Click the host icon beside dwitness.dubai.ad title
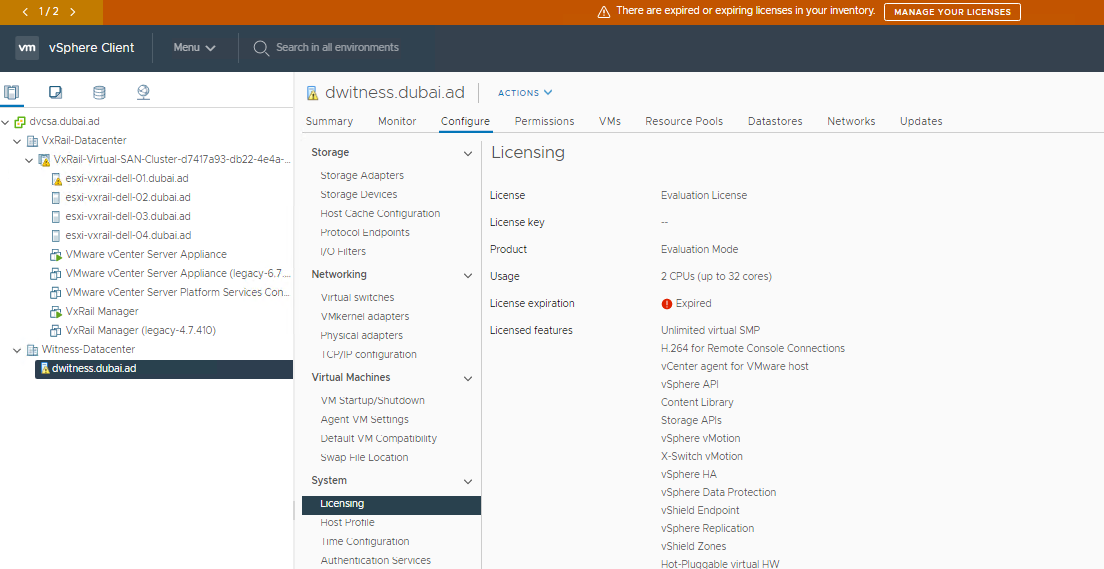This screenshot has width=1104, height=569. 312,93
